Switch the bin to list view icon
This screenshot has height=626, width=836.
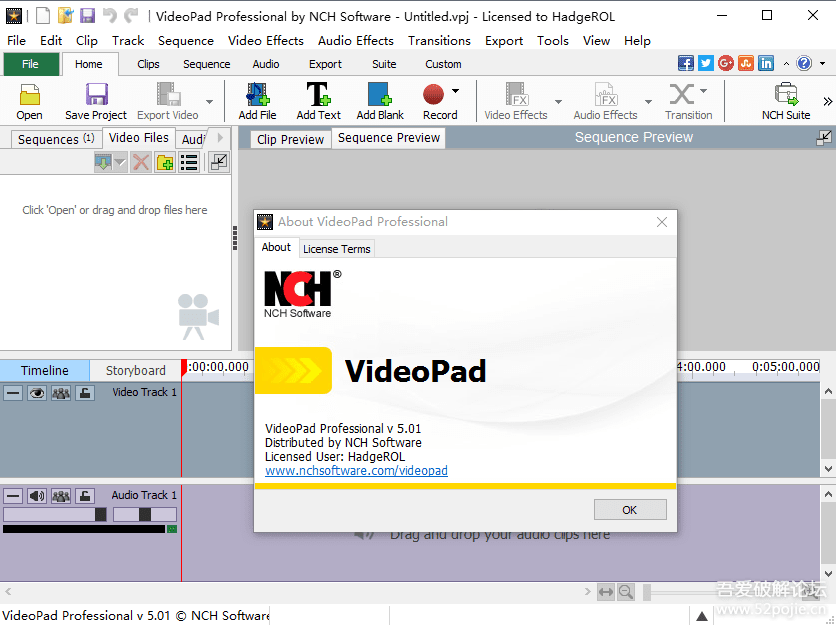[189, 162]
